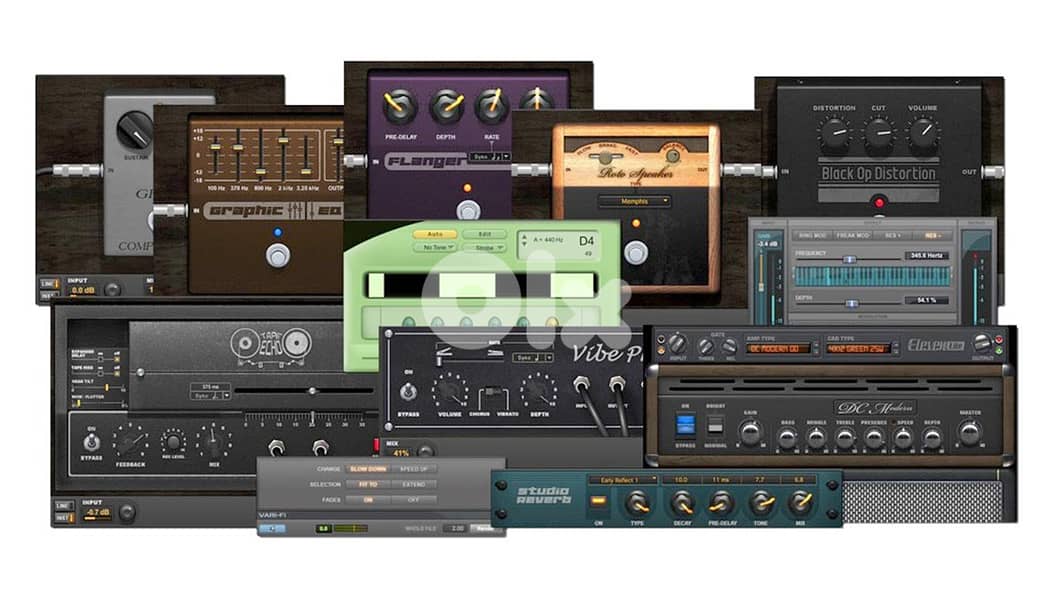Toggle the Studio Reverb On button
This screenshot has width=1053, height=600.
(x=598, y=501)
